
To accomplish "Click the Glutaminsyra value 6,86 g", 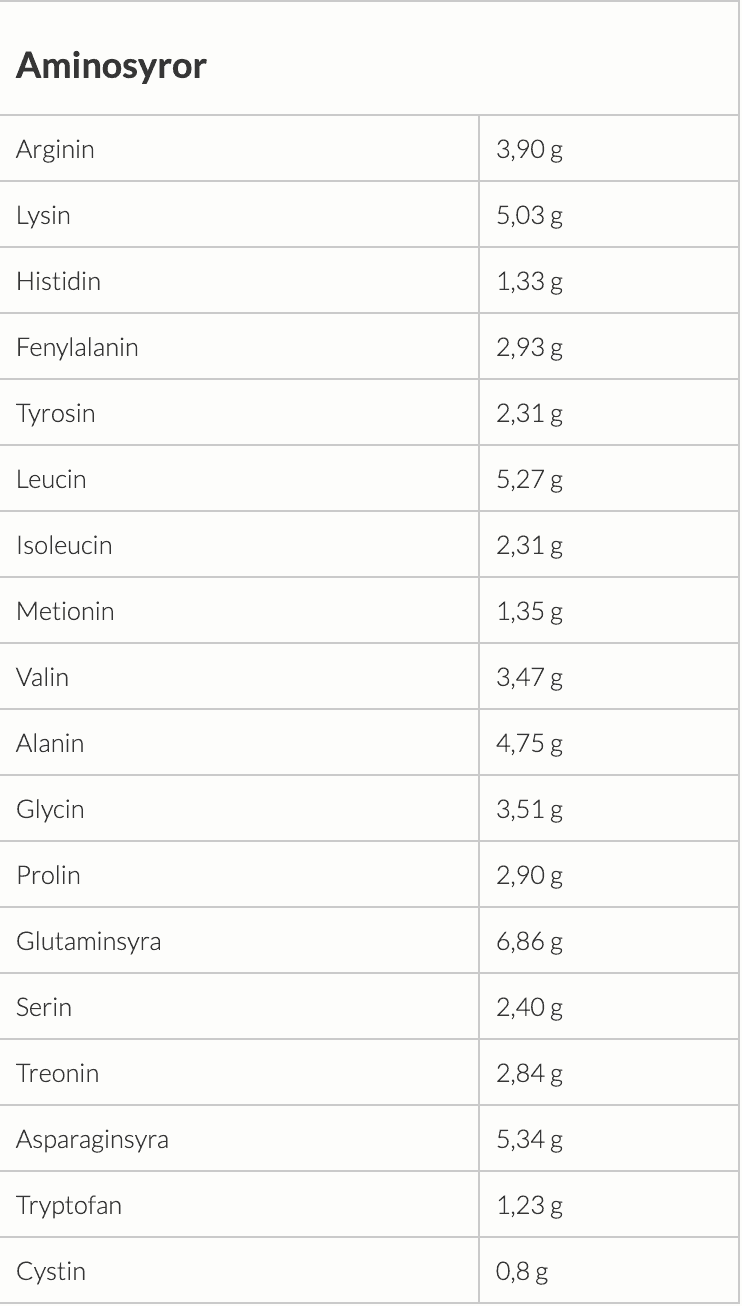I will tap(529, 942).
